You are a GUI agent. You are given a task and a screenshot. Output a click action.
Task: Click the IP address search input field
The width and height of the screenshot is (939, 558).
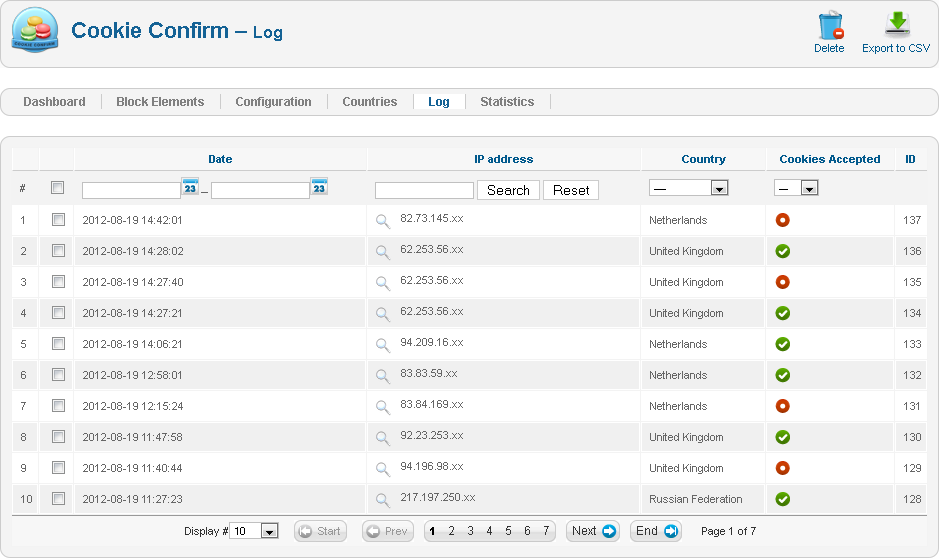tap(424, 190)
